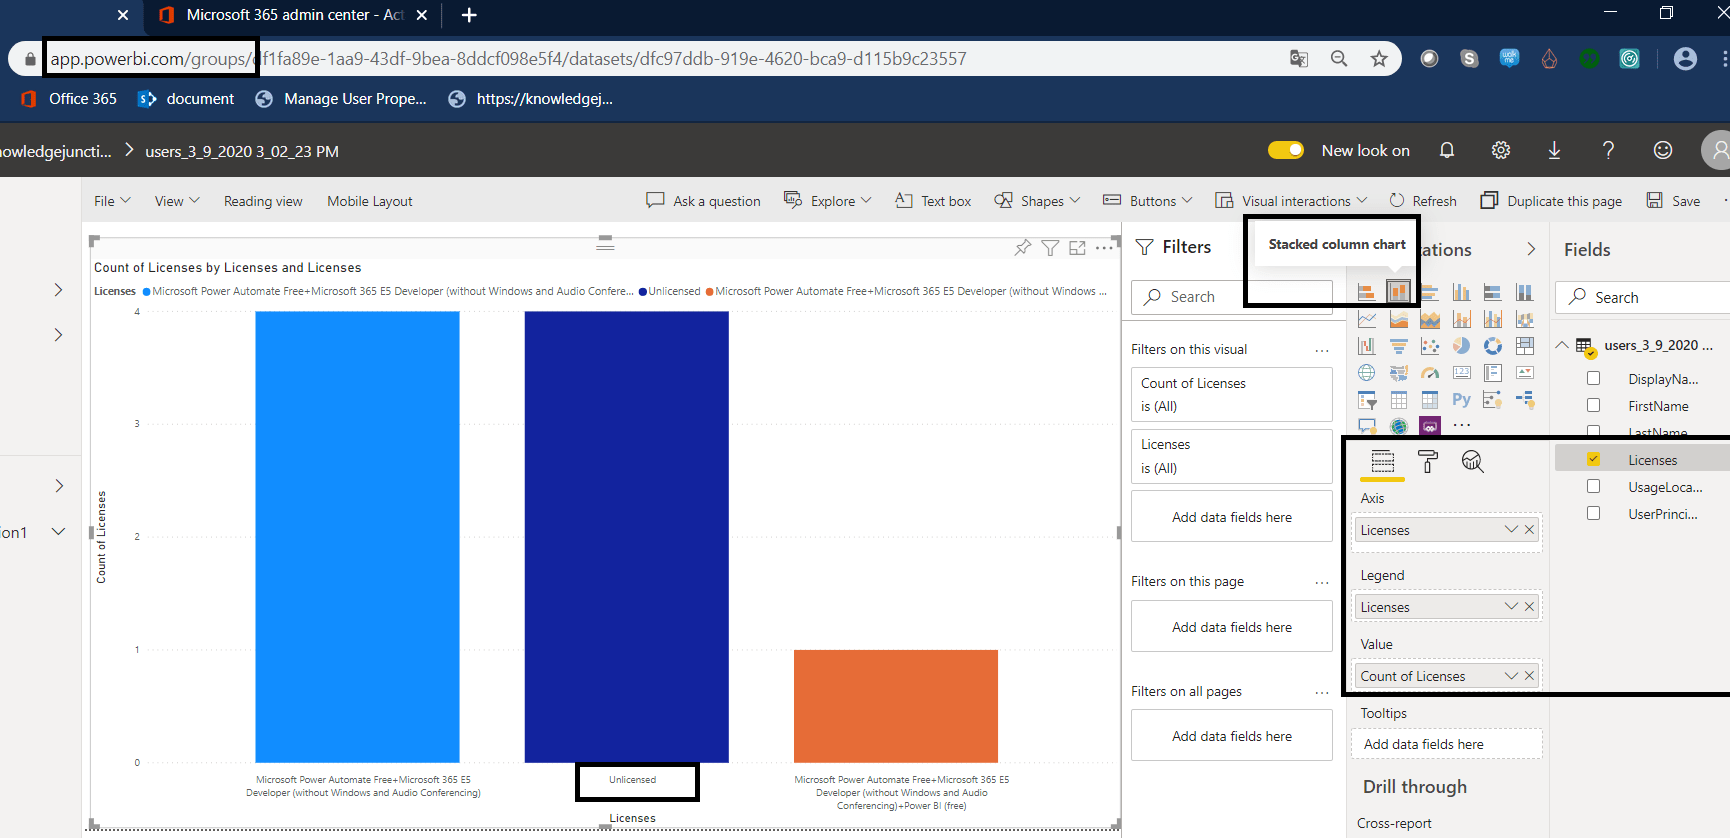Screen dimensions: 1730x838
Task: Check the FirstName field checkbox
Action: click(x=1593, y=406)
